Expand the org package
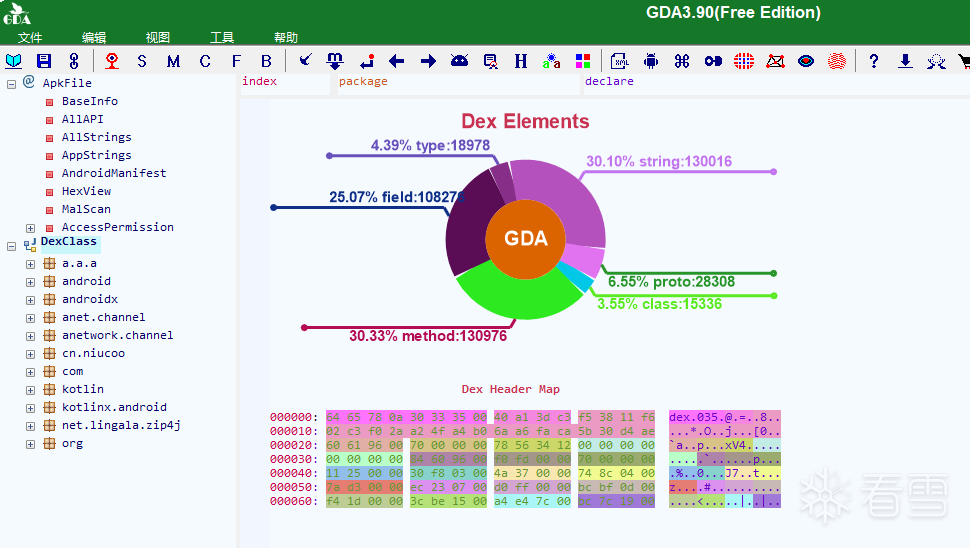The width and height of the screenshot is (970, 548). coord(30,444)
